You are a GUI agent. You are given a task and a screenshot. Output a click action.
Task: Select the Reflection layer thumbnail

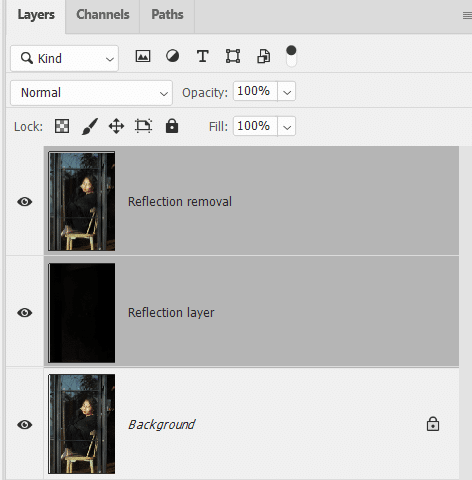(x=82, y=313)
